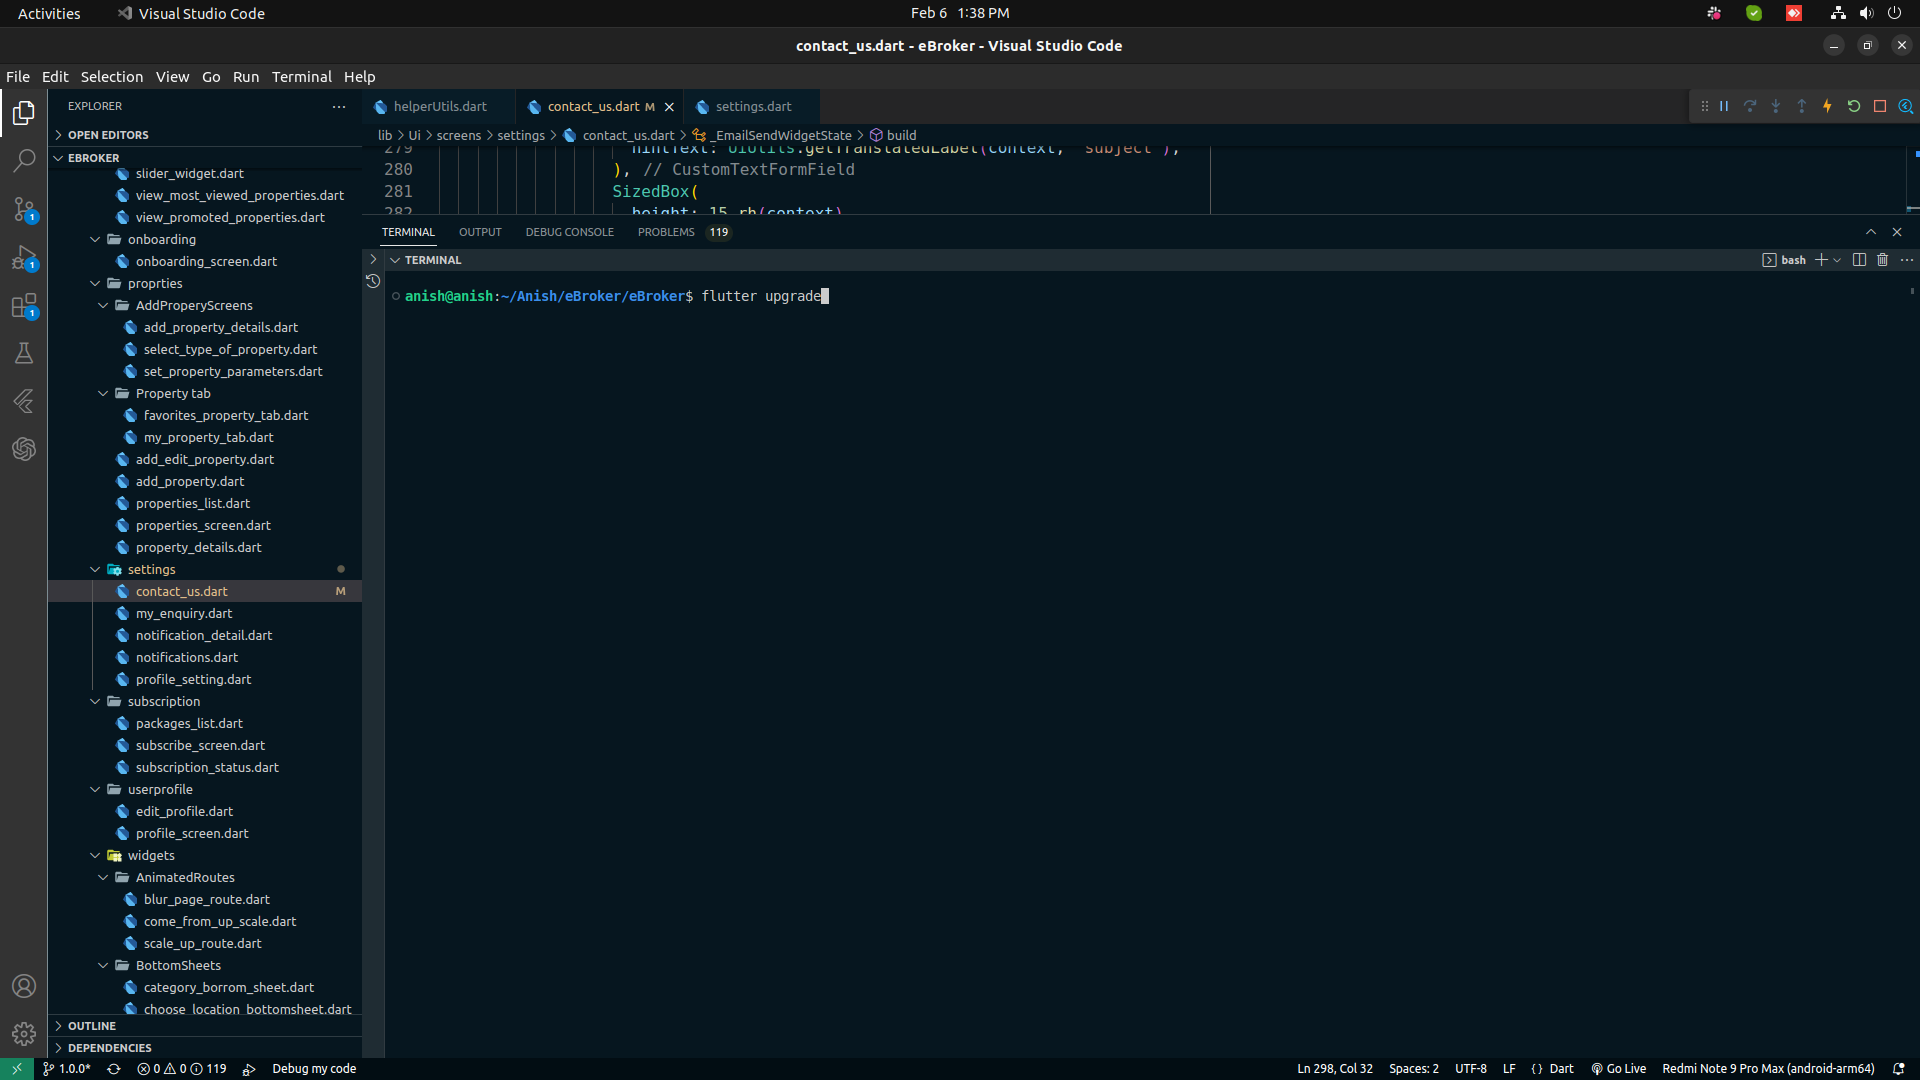Open the Accounts icon

(24, 986)
